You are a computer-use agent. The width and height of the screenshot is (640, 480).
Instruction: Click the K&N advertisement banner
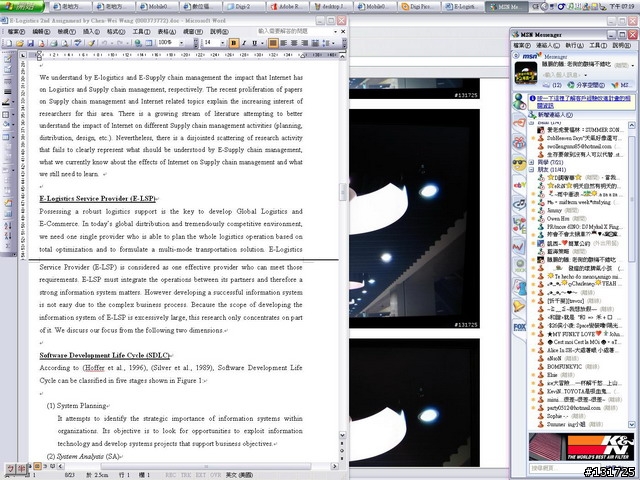click(x=581, y=447)
